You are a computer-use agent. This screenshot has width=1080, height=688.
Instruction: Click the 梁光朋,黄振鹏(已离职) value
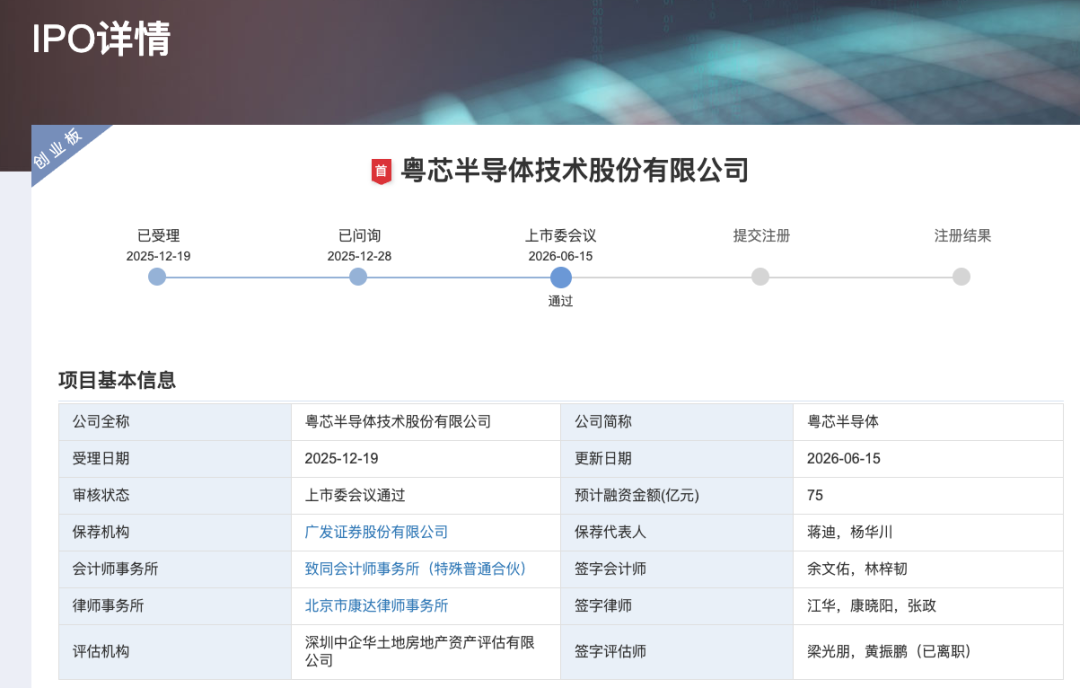[889, 651]
